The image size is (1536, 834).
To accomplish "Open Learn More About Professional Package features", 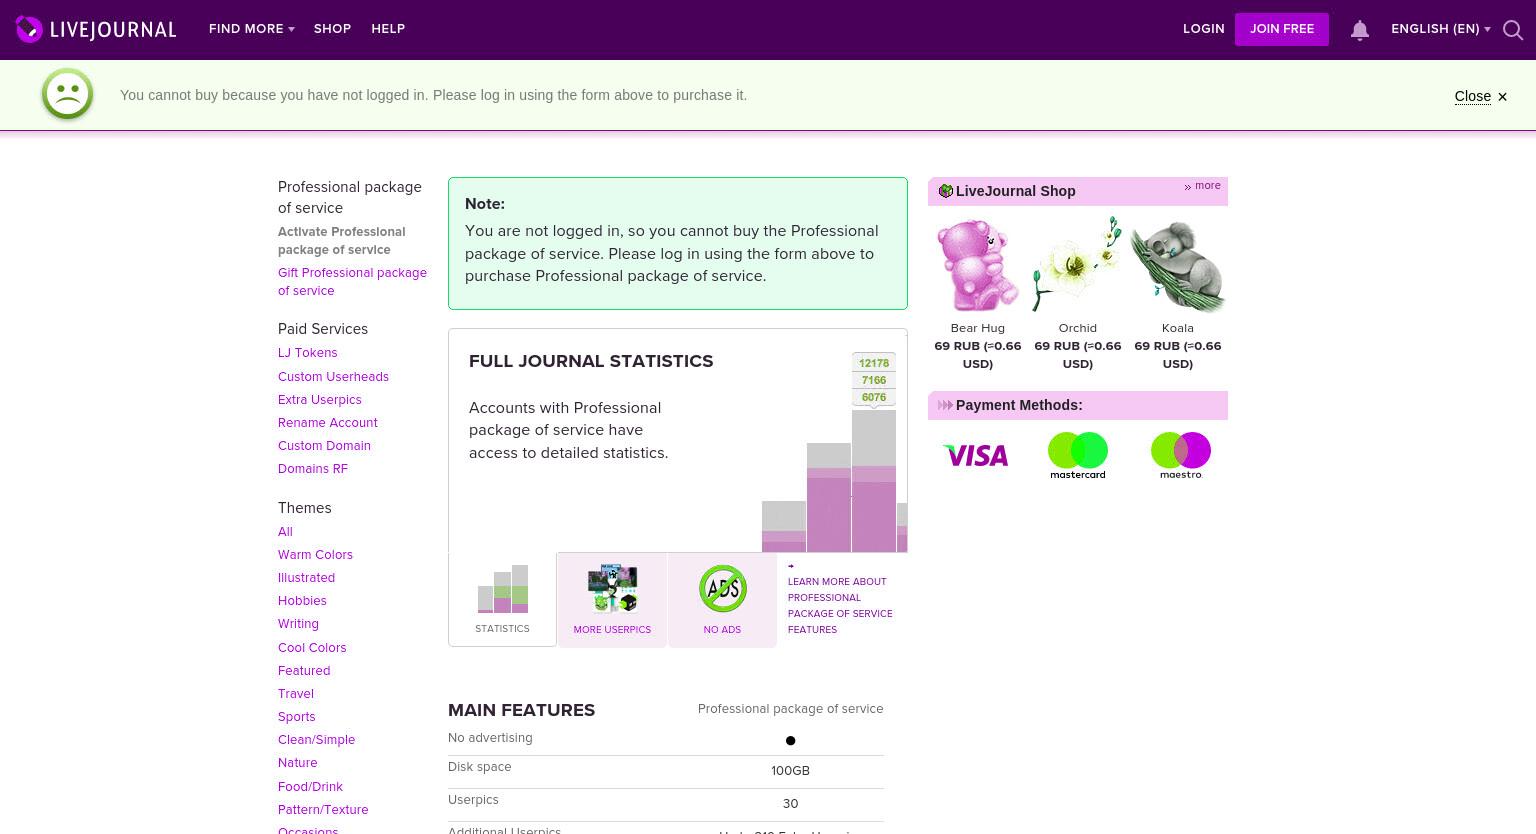I will tap(840, 605).
